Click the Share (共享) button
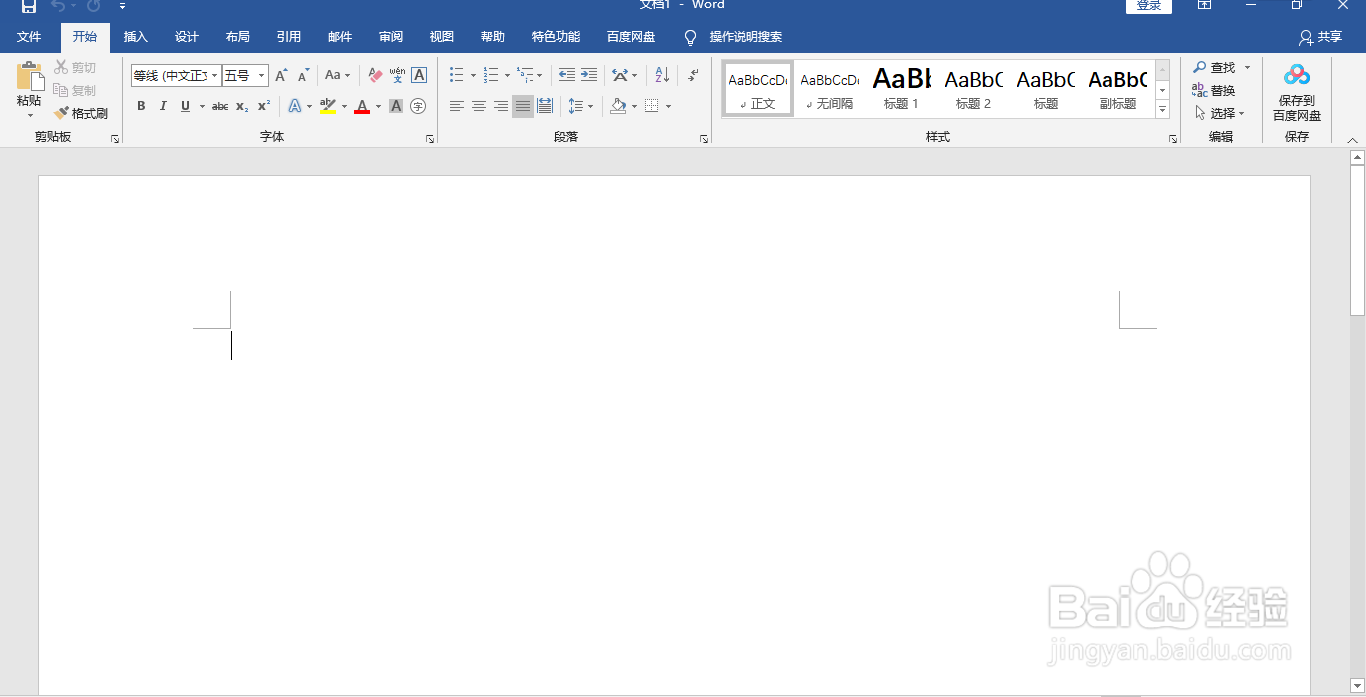1366x697 pixels. click(x=1320, y=37)
